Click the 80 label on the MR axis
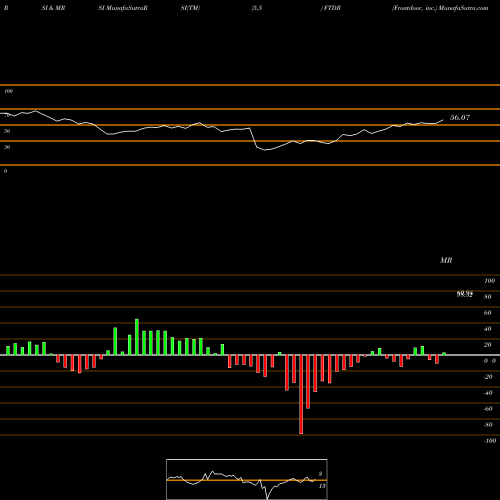 (488, 297)
